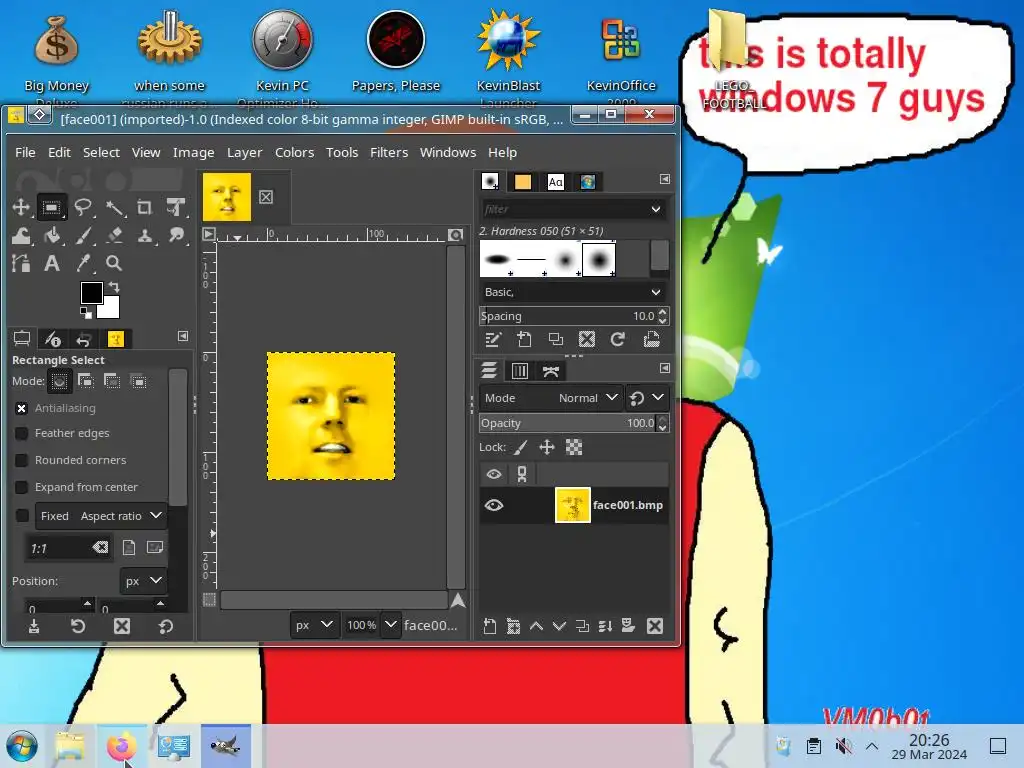Enable the Feather edges checkbox
This screenshot has height=768, width=1024.
pos(22,434)
